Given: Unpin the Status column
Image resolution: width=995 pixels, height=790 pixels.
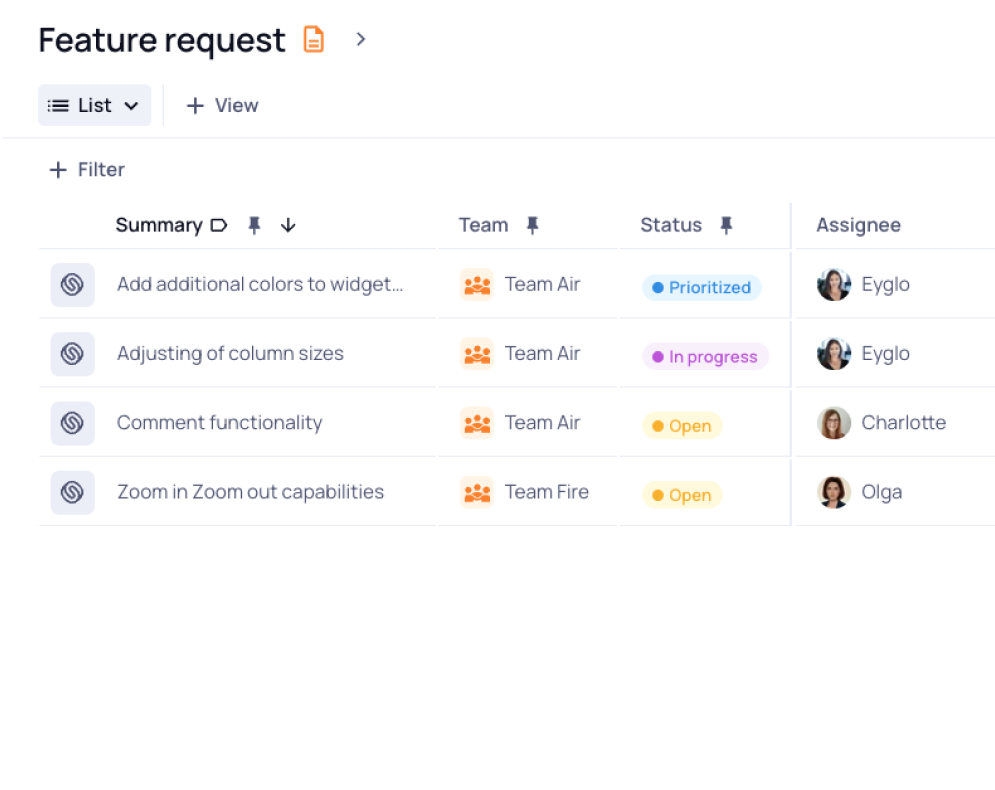Looking at the screenshot, I should (726, 225).
